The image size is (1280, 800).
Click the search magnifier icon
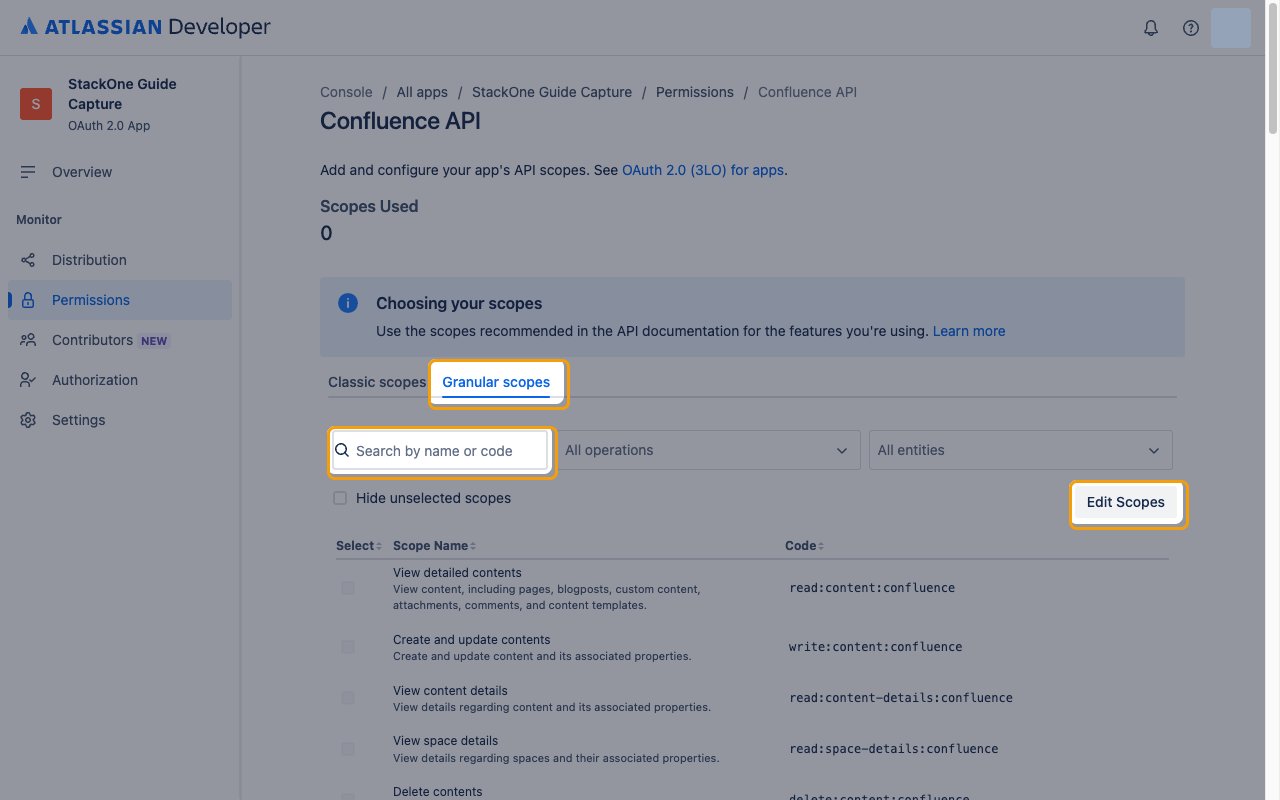point(342,450)
